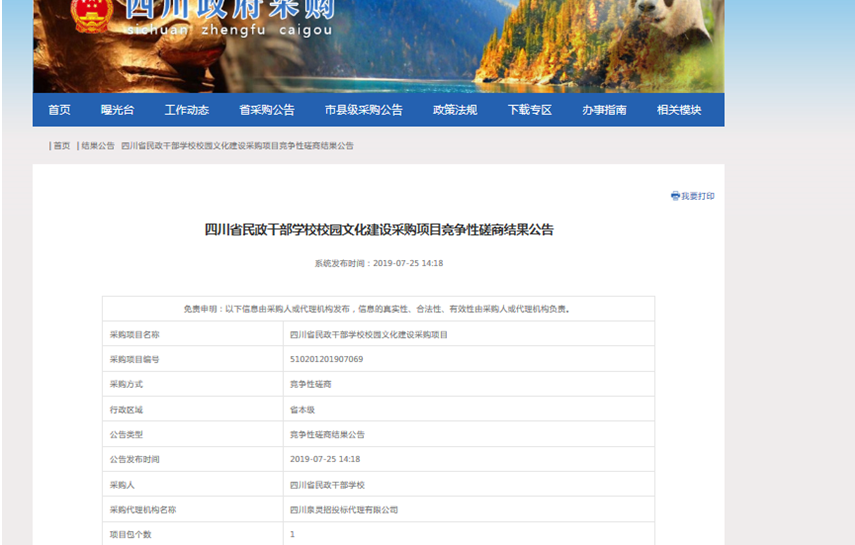Click the national emblem logo in header

point(93,14)
